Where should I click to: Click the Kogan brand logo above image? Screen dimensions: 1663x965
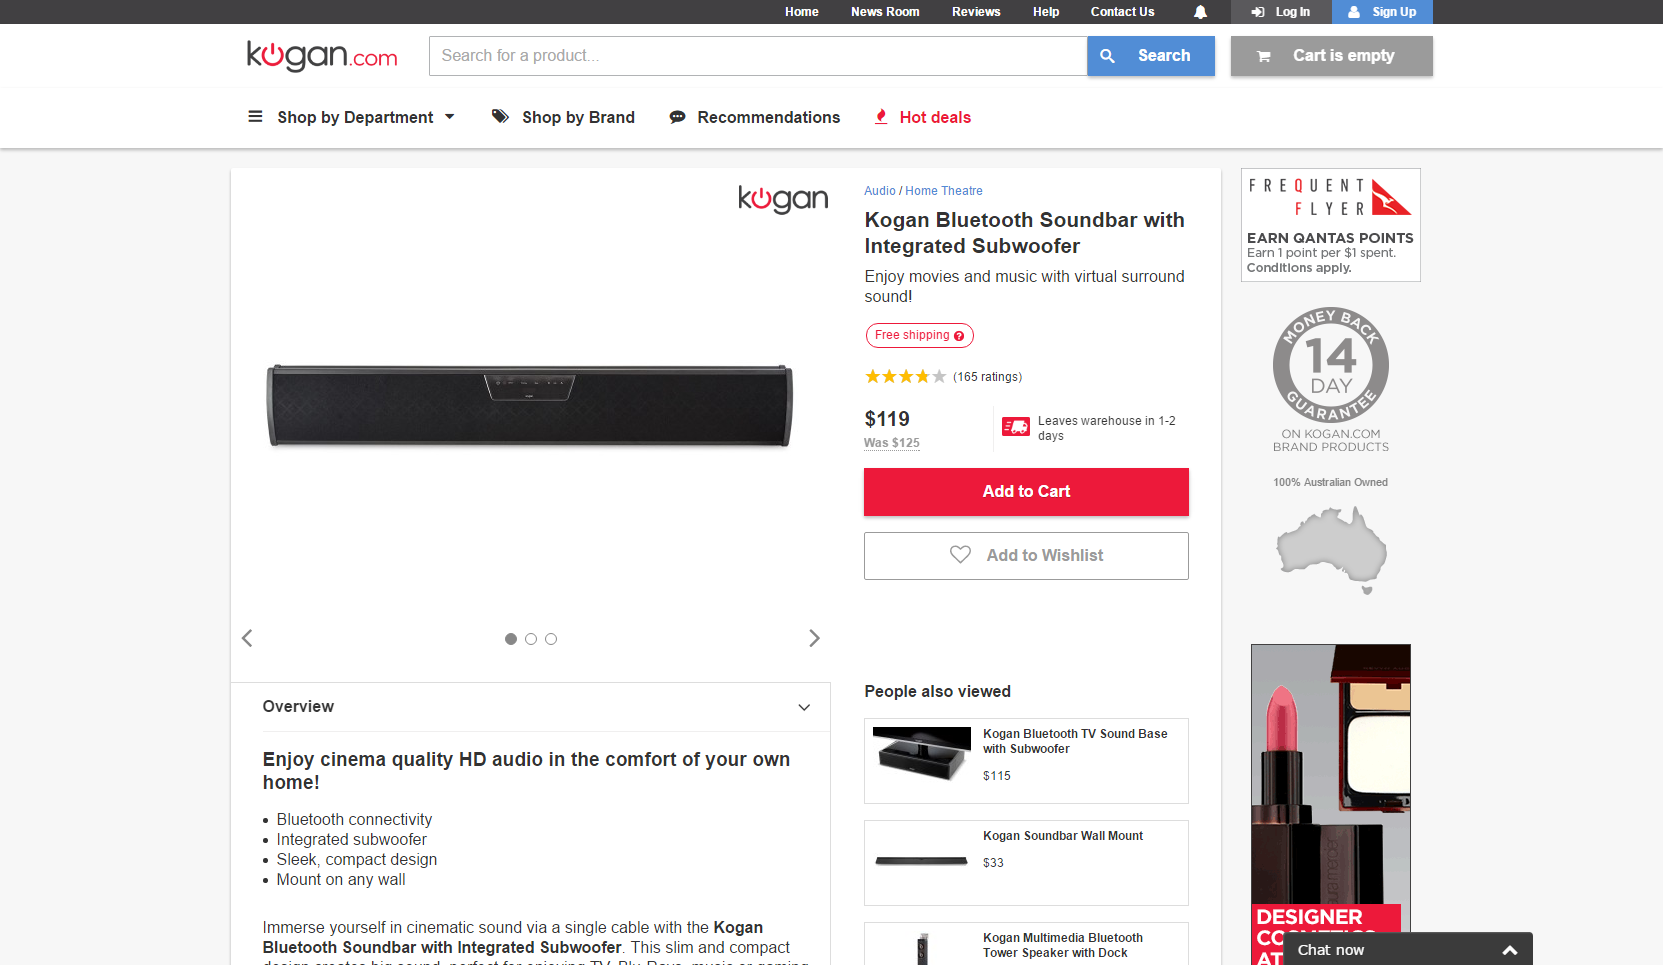point(783,199)
